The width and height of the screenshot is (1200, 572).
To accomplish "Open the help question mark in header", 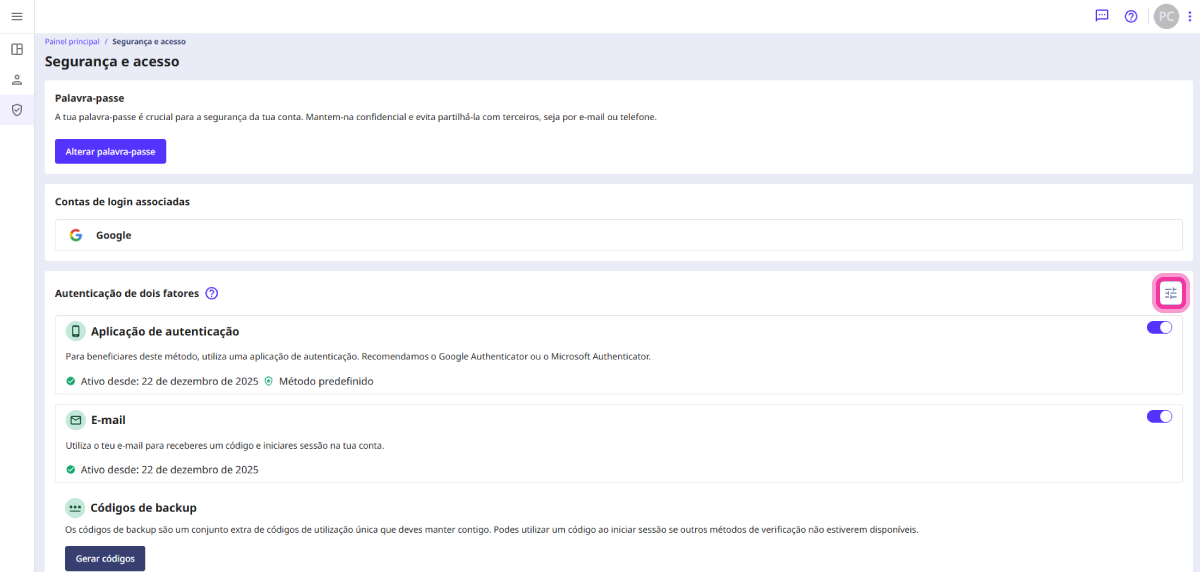I will (x=1131, y=16).
